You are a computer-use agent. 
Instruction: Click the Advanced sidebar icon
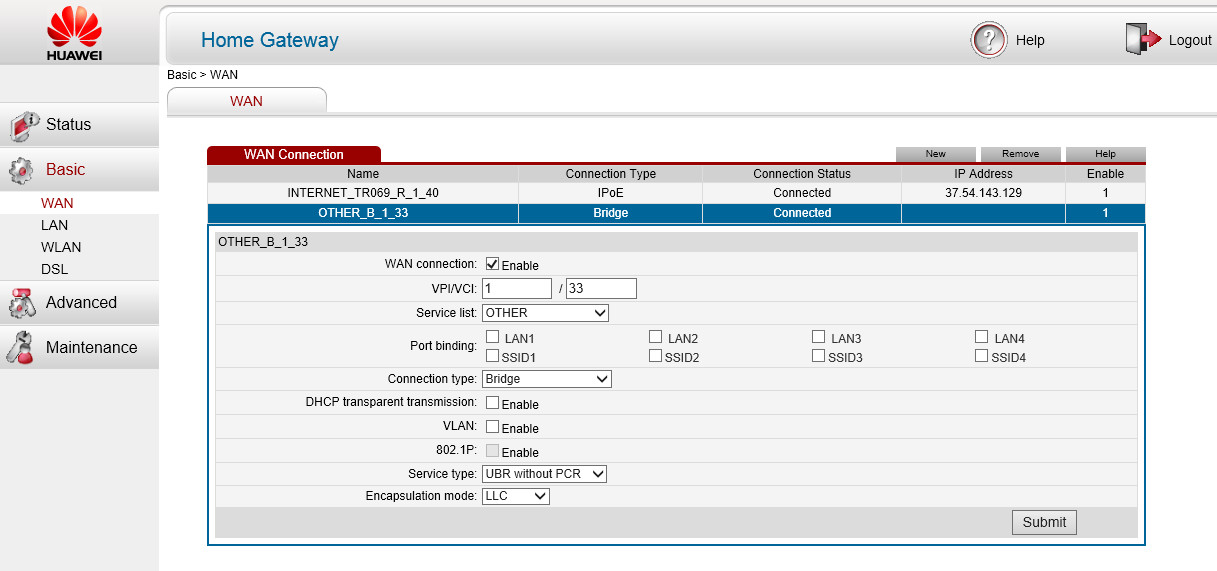[x=22, y=303]
